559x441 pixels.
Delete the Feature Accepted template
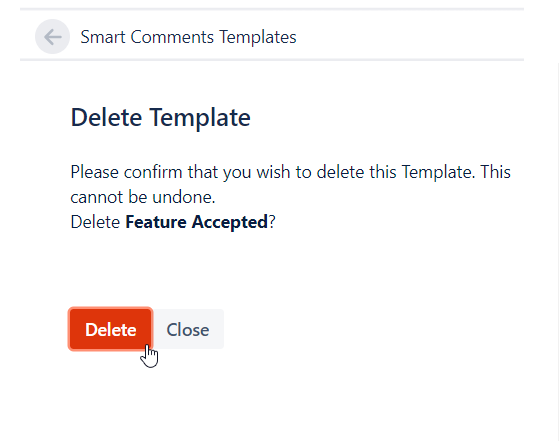(x=111, y=329)
